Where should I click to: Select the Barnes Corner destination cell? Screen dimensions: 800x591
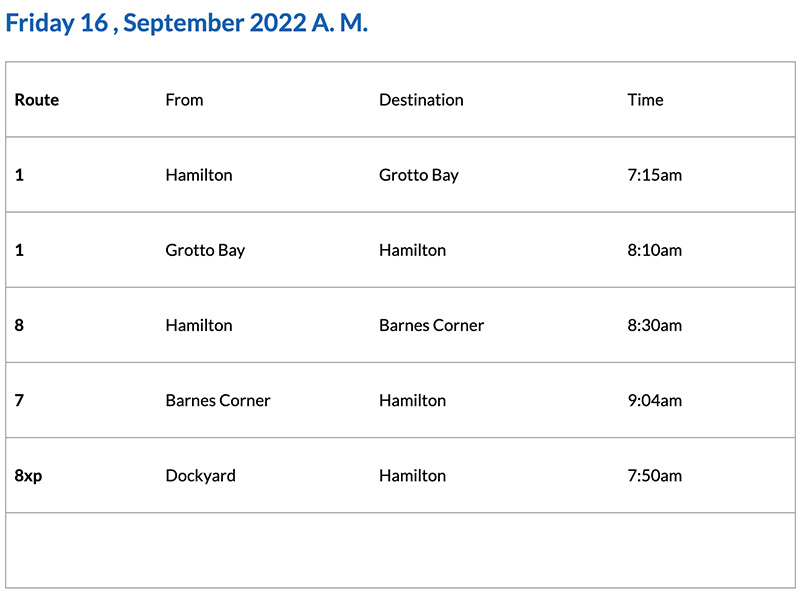click(x=431, y=325)
